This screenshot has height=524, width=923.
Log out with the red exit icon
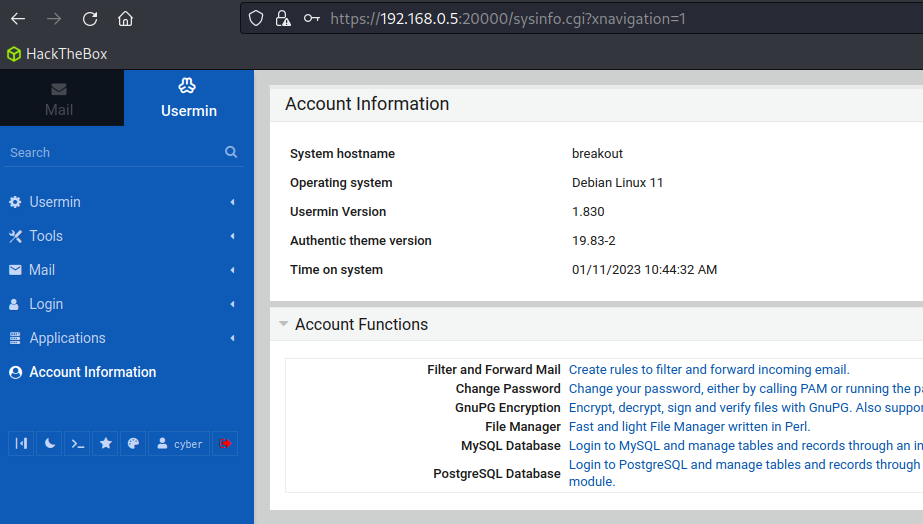pos(225,443)
